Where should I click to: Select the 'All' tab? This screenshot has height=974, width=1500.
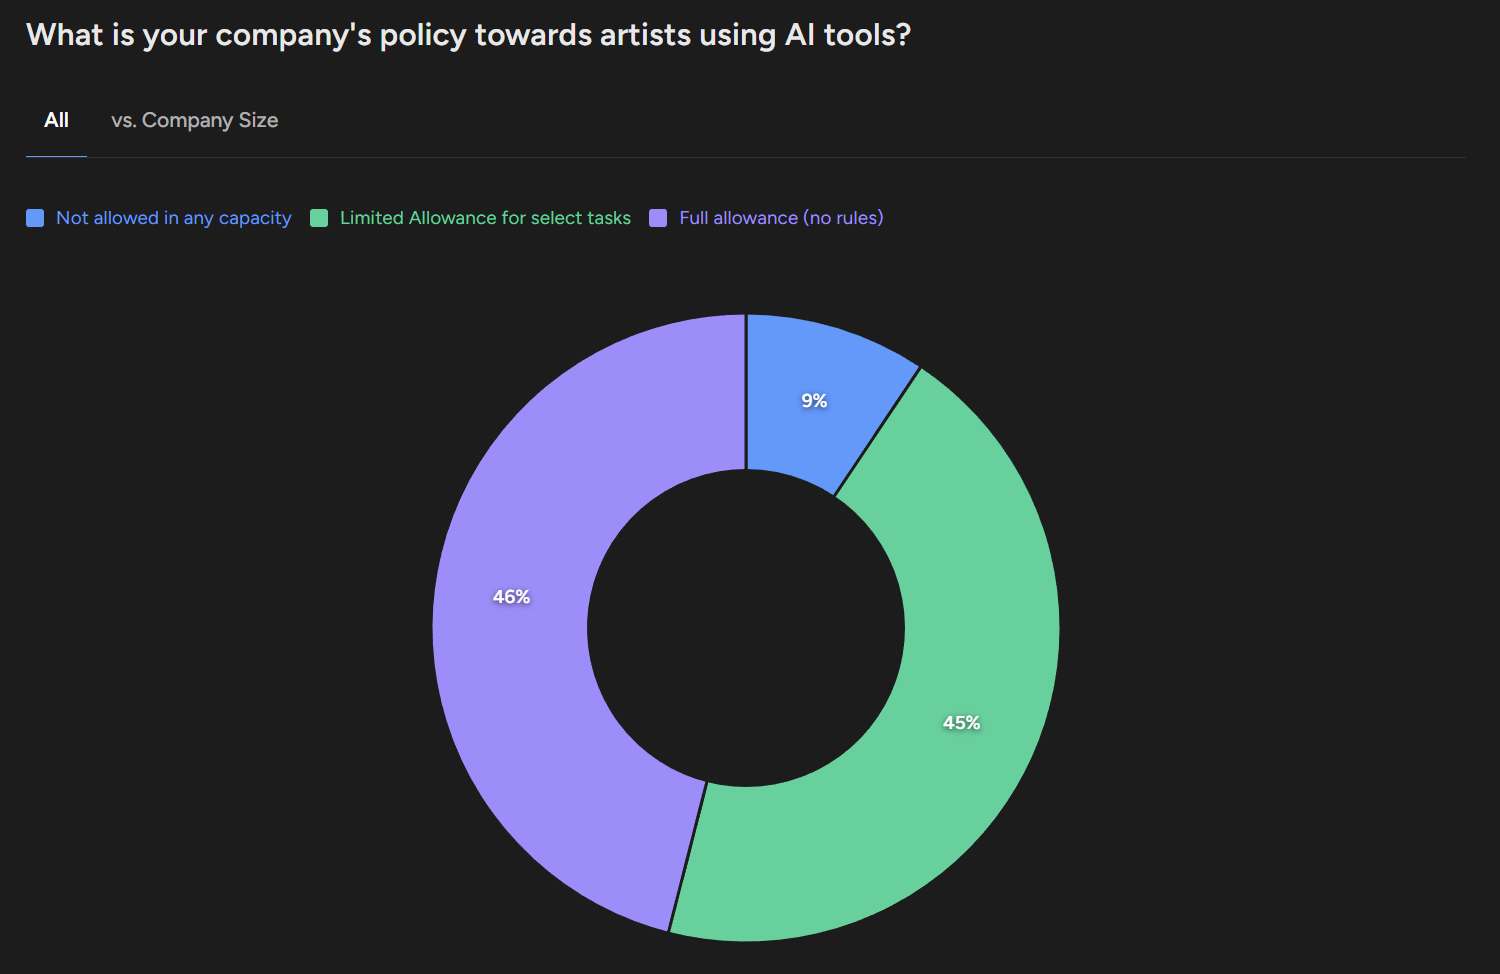[x=56, y=120]
